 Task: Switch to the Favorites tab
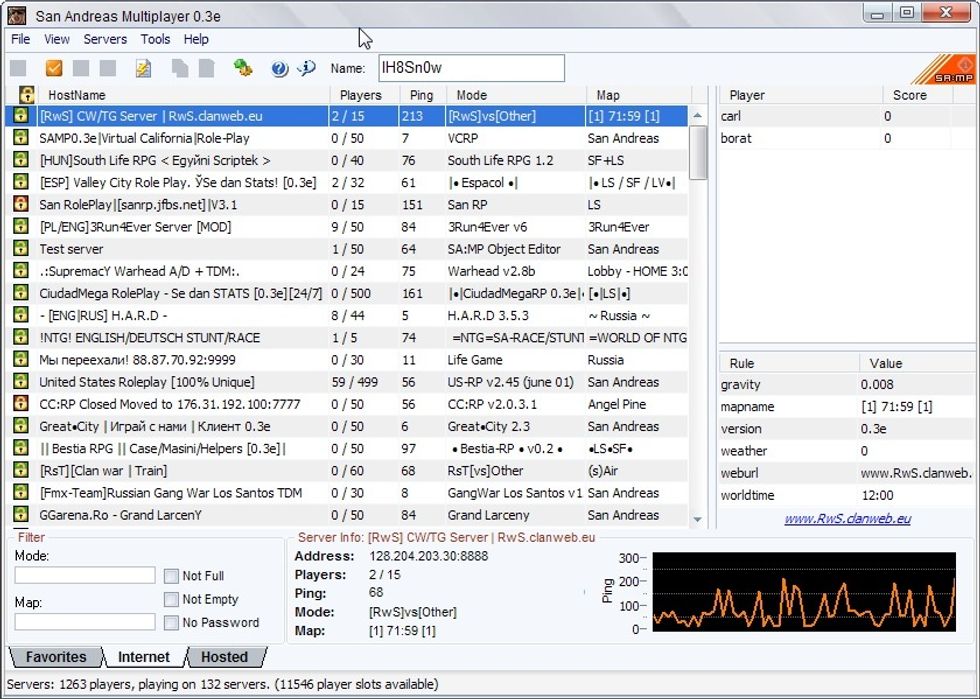(x=55, y=657)
